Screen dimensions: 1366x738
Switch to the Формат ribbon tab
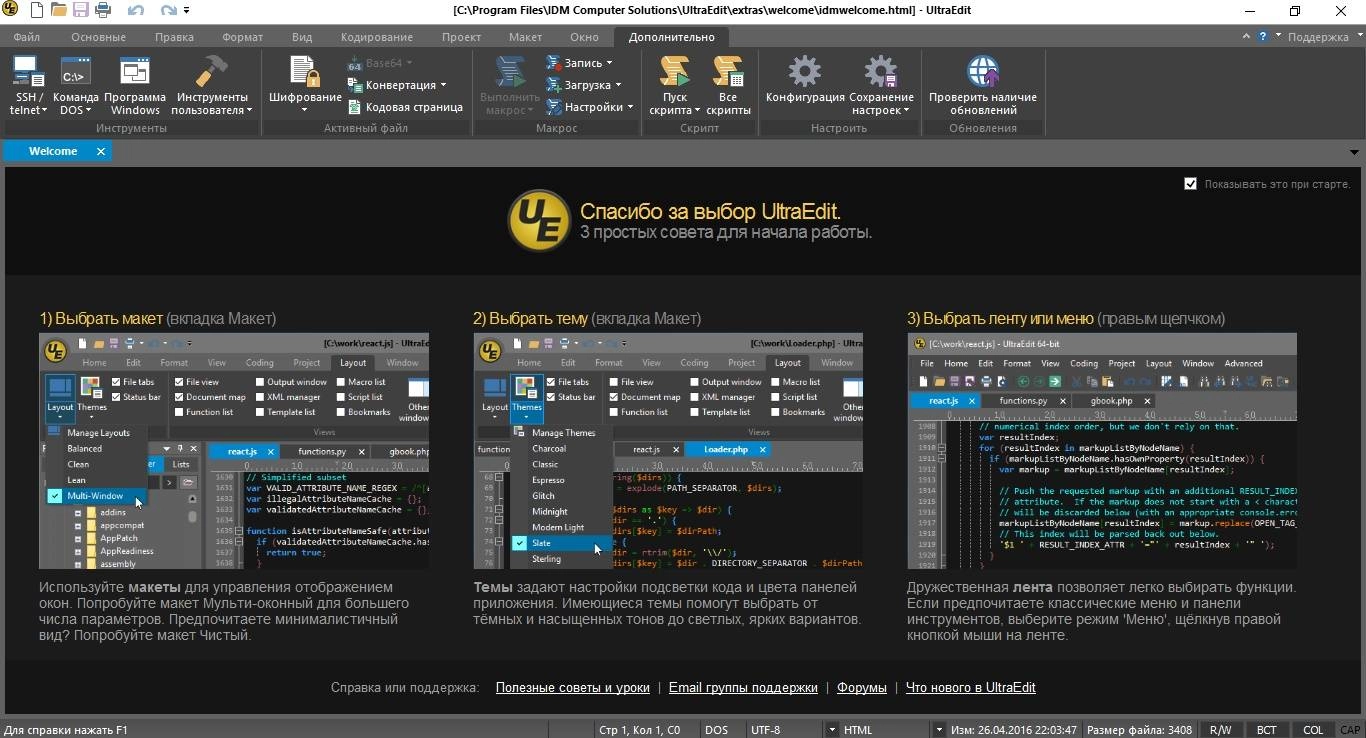[x=242, y=37]
